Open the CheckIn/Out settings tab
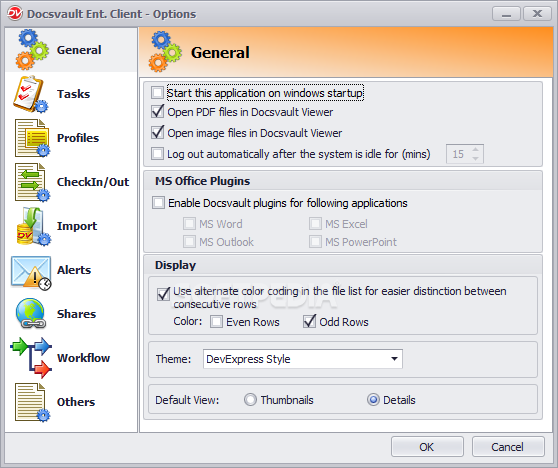 pyautogui.click(x=71, y=182)
